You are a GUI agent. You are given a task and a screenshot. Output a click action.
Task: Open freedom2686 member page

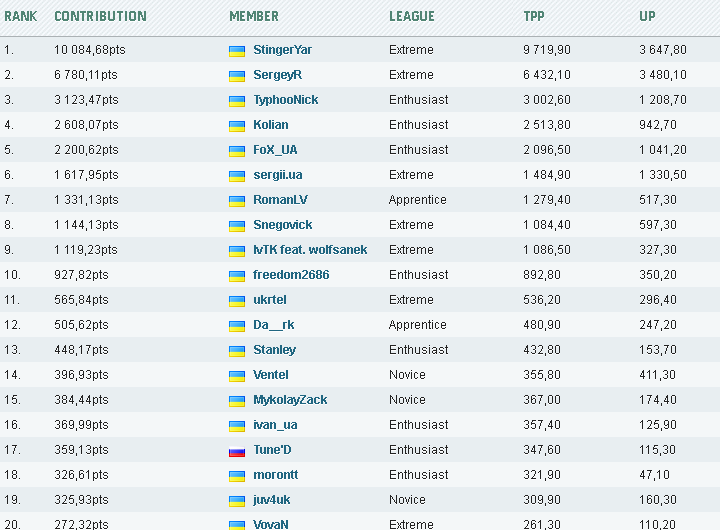(x=291, y=275)
